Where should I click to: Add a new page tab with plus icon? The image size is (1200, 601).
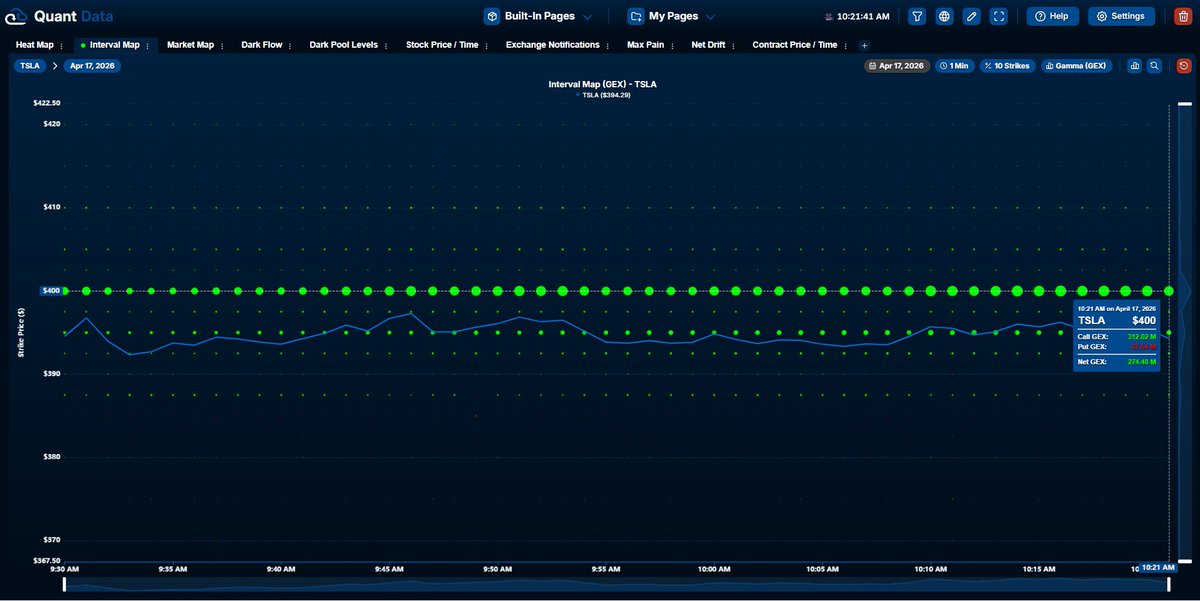865,45
